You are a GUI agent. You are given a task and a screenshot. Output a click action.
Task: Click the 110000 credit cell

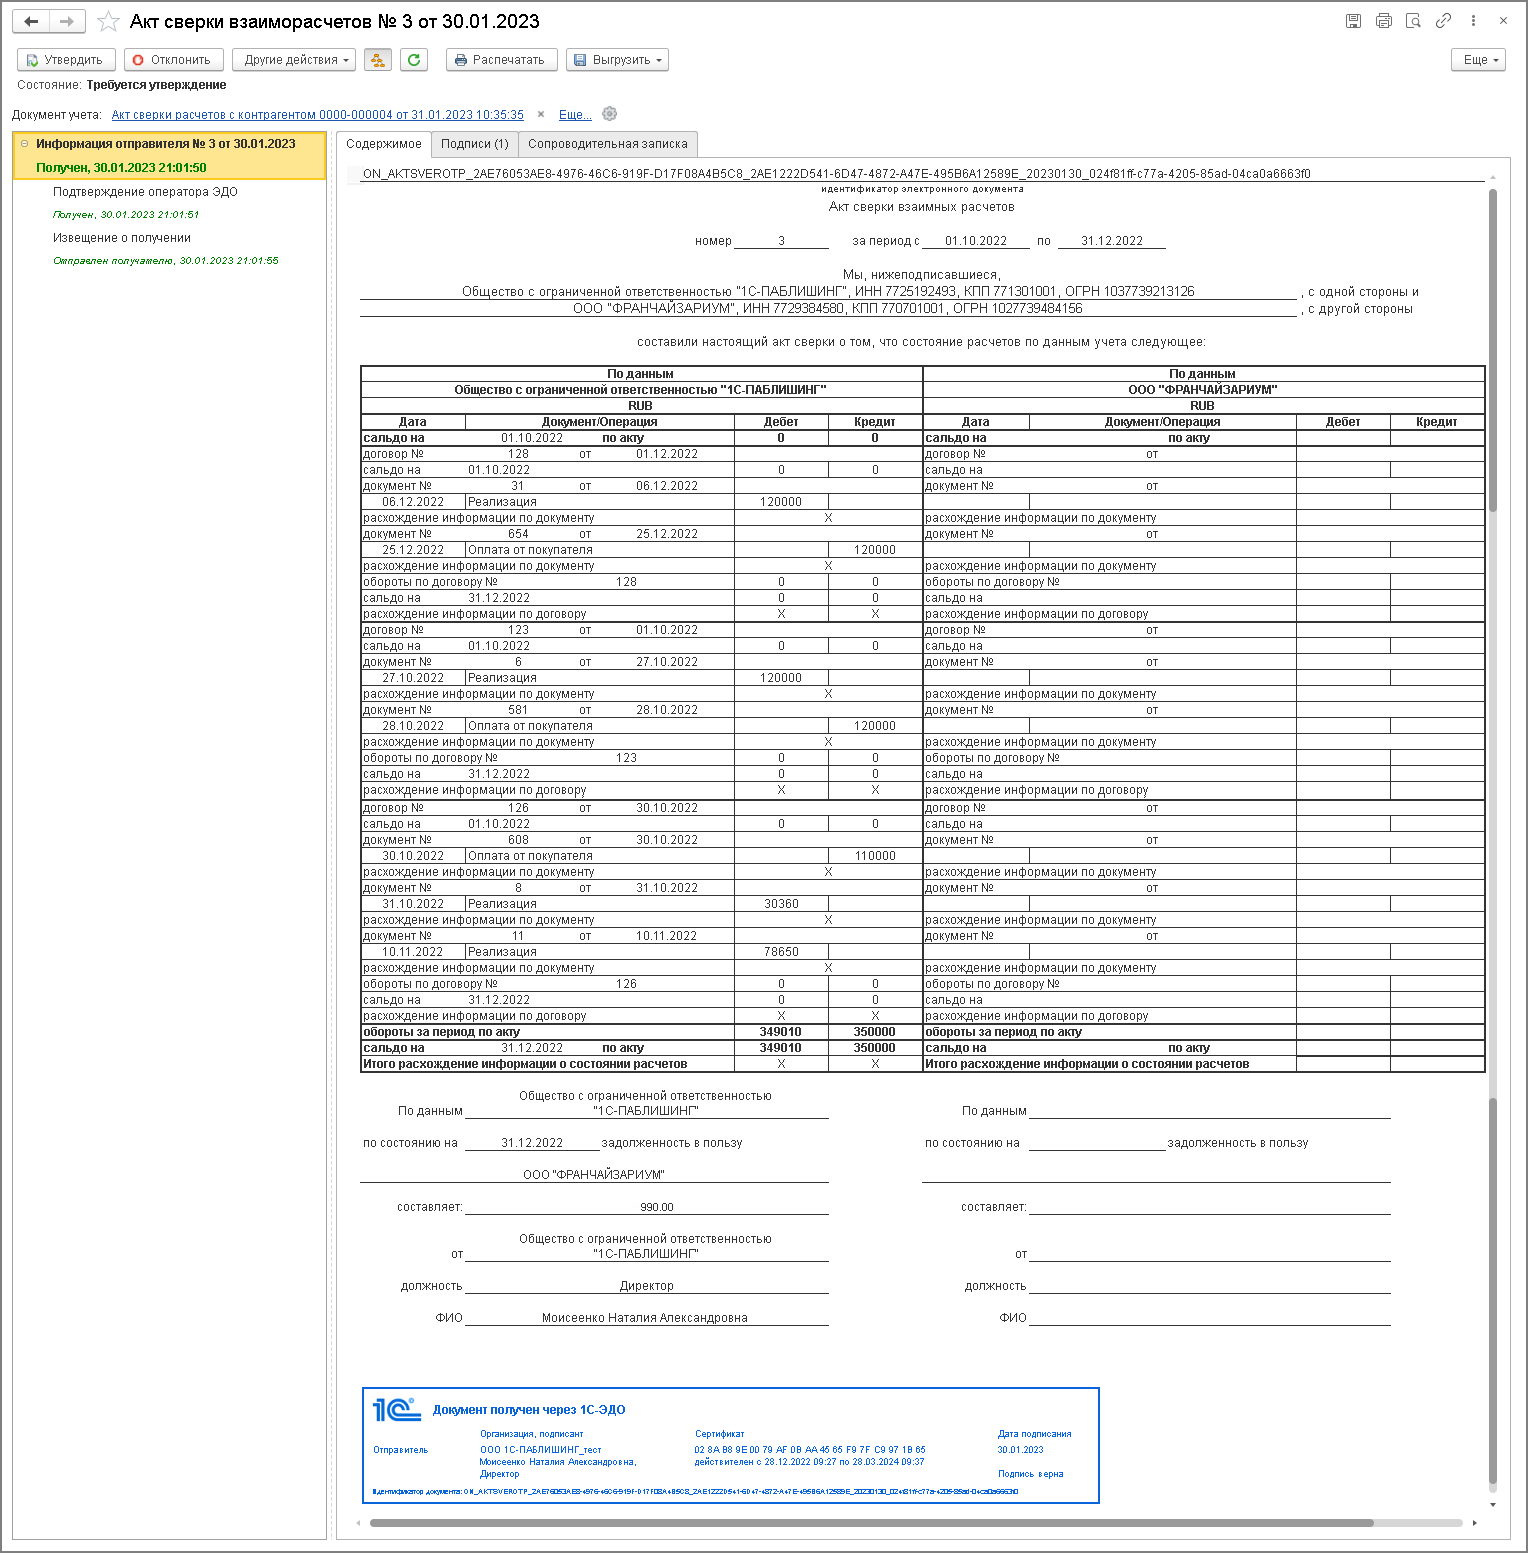(875, 856)
